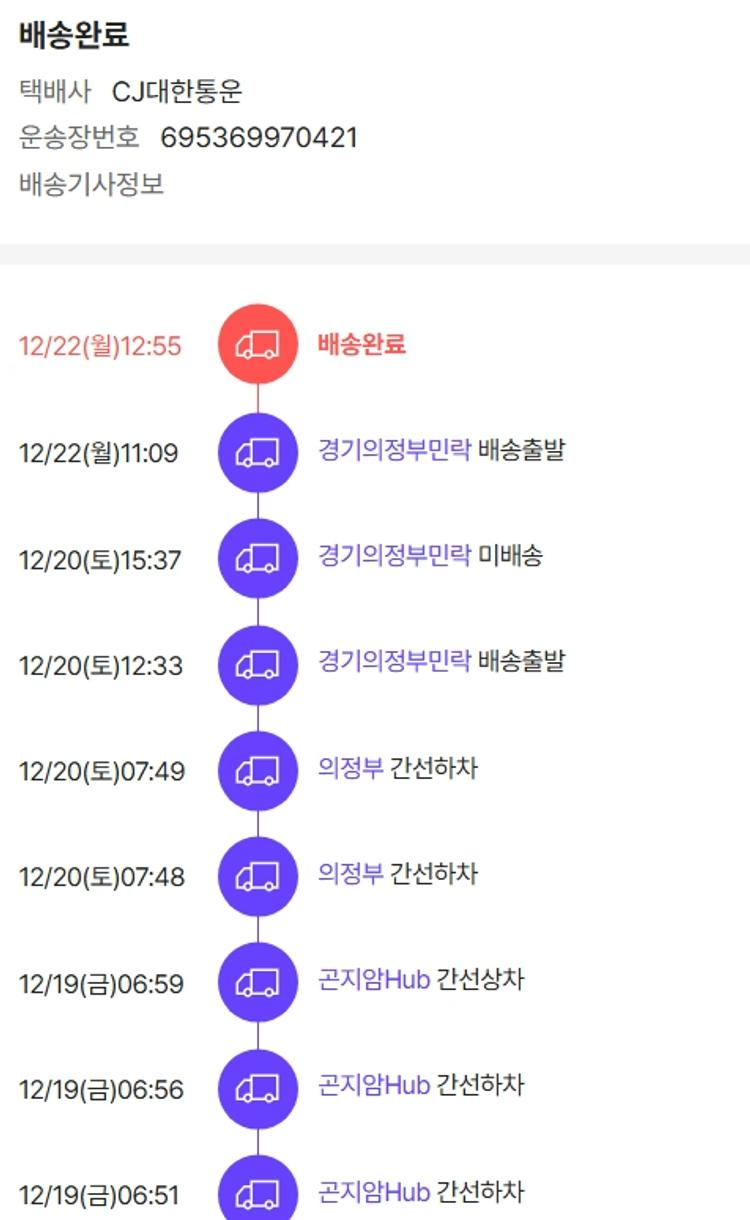750x1220 pixels.
Task: Click the red truck icon for 배송완료
Action: 257,345
